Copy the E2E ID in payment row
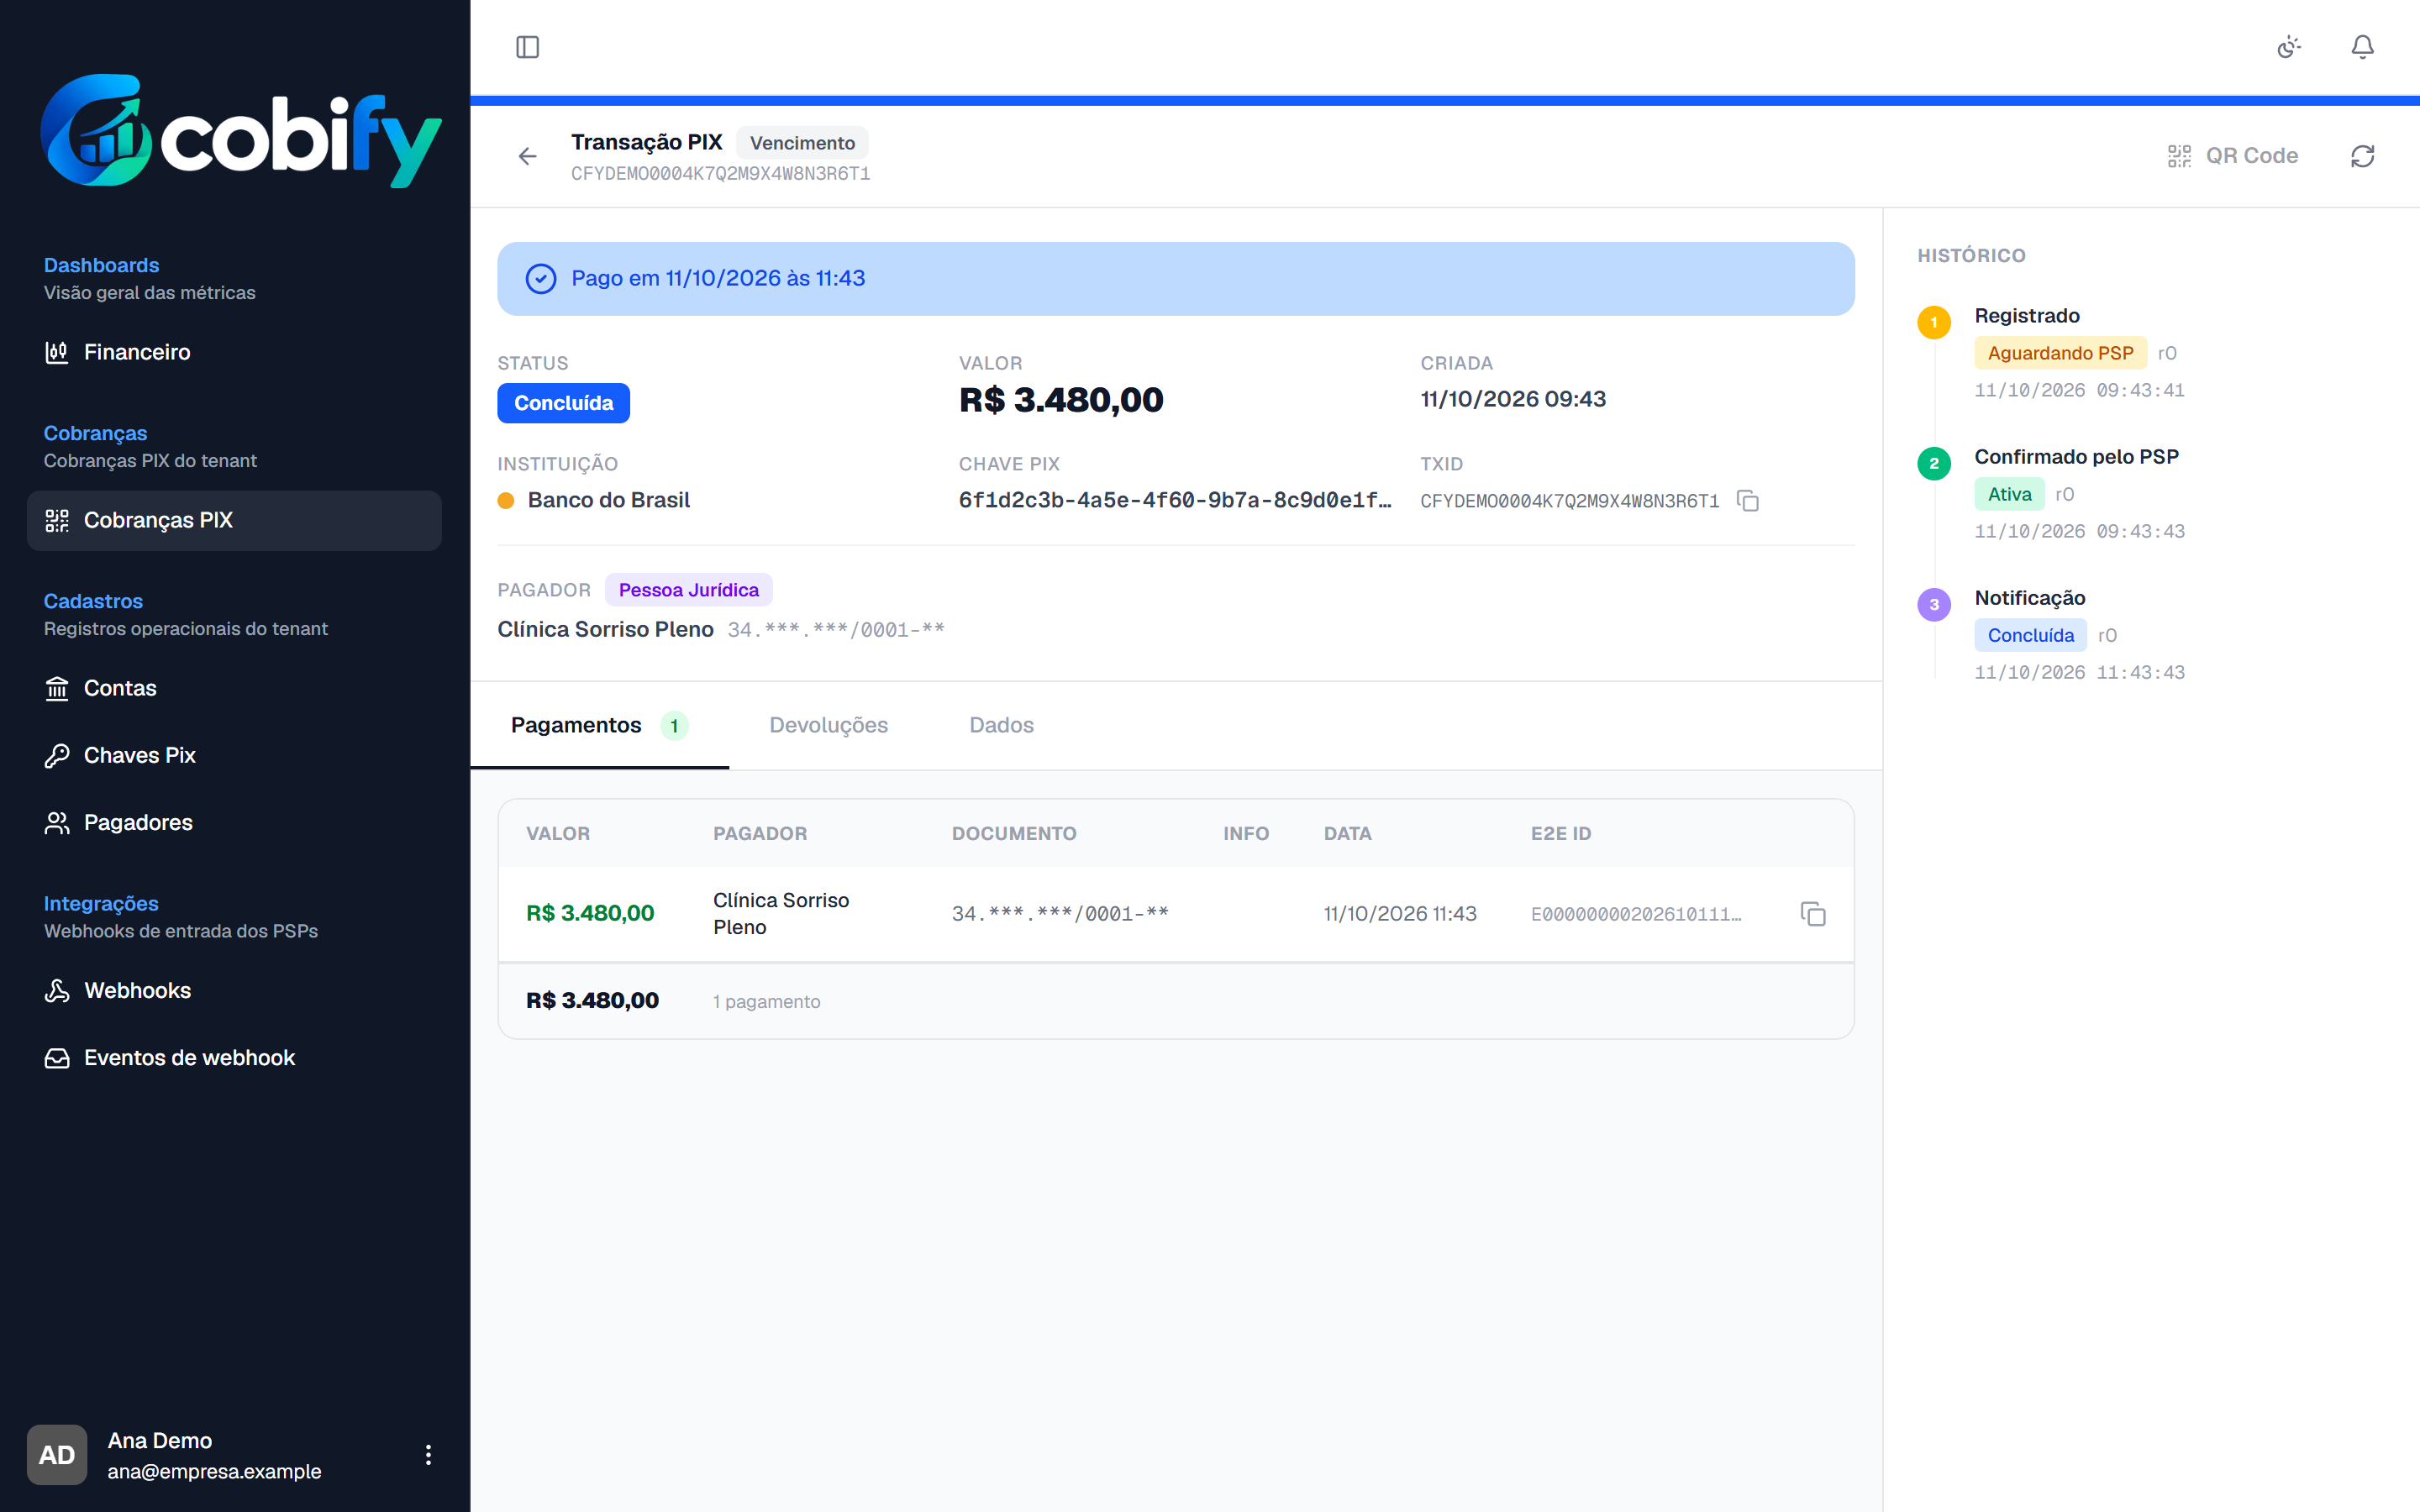Viewport: 2420px width, 1512px height. (x=1812, y=913)
